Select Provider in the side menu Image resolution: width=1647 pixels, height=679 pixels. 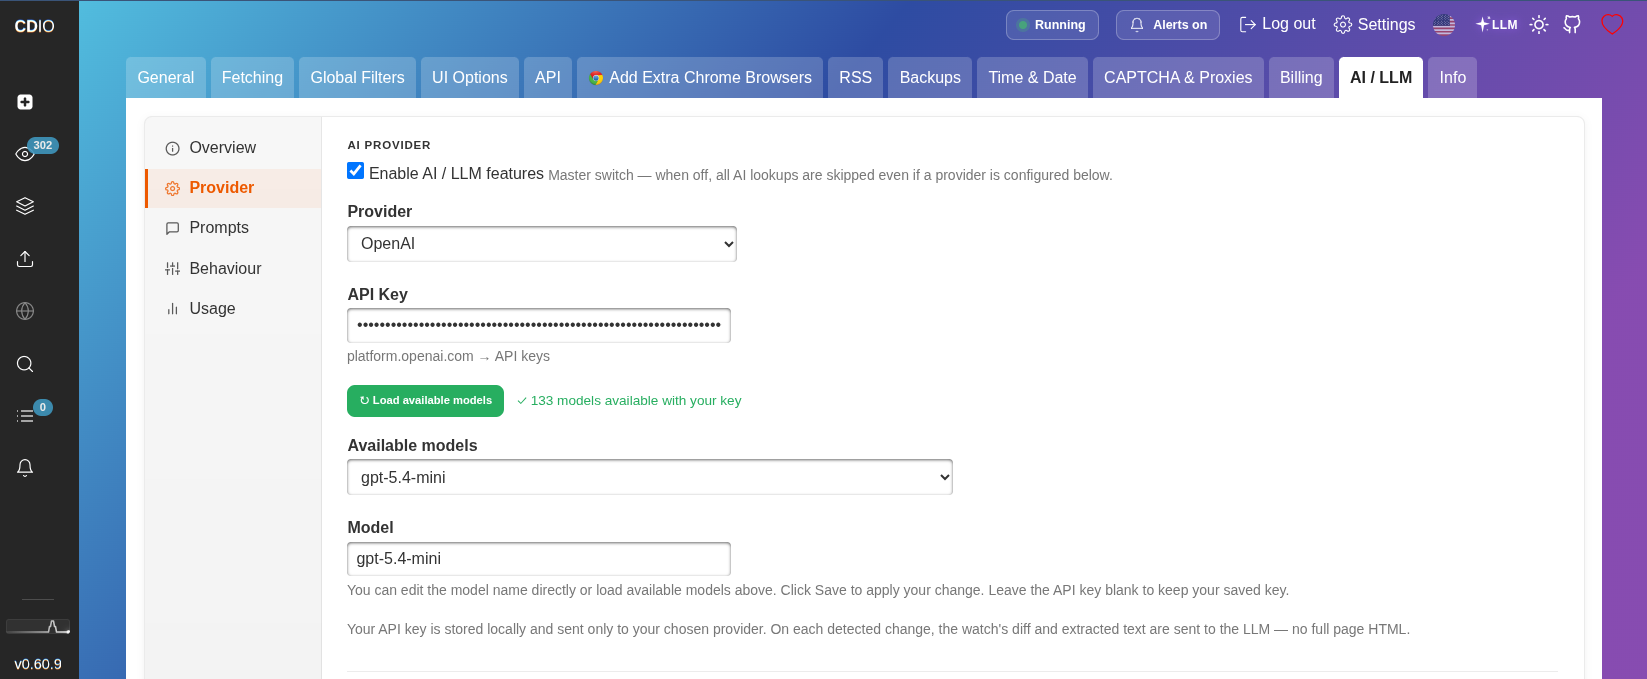point(233,188)
